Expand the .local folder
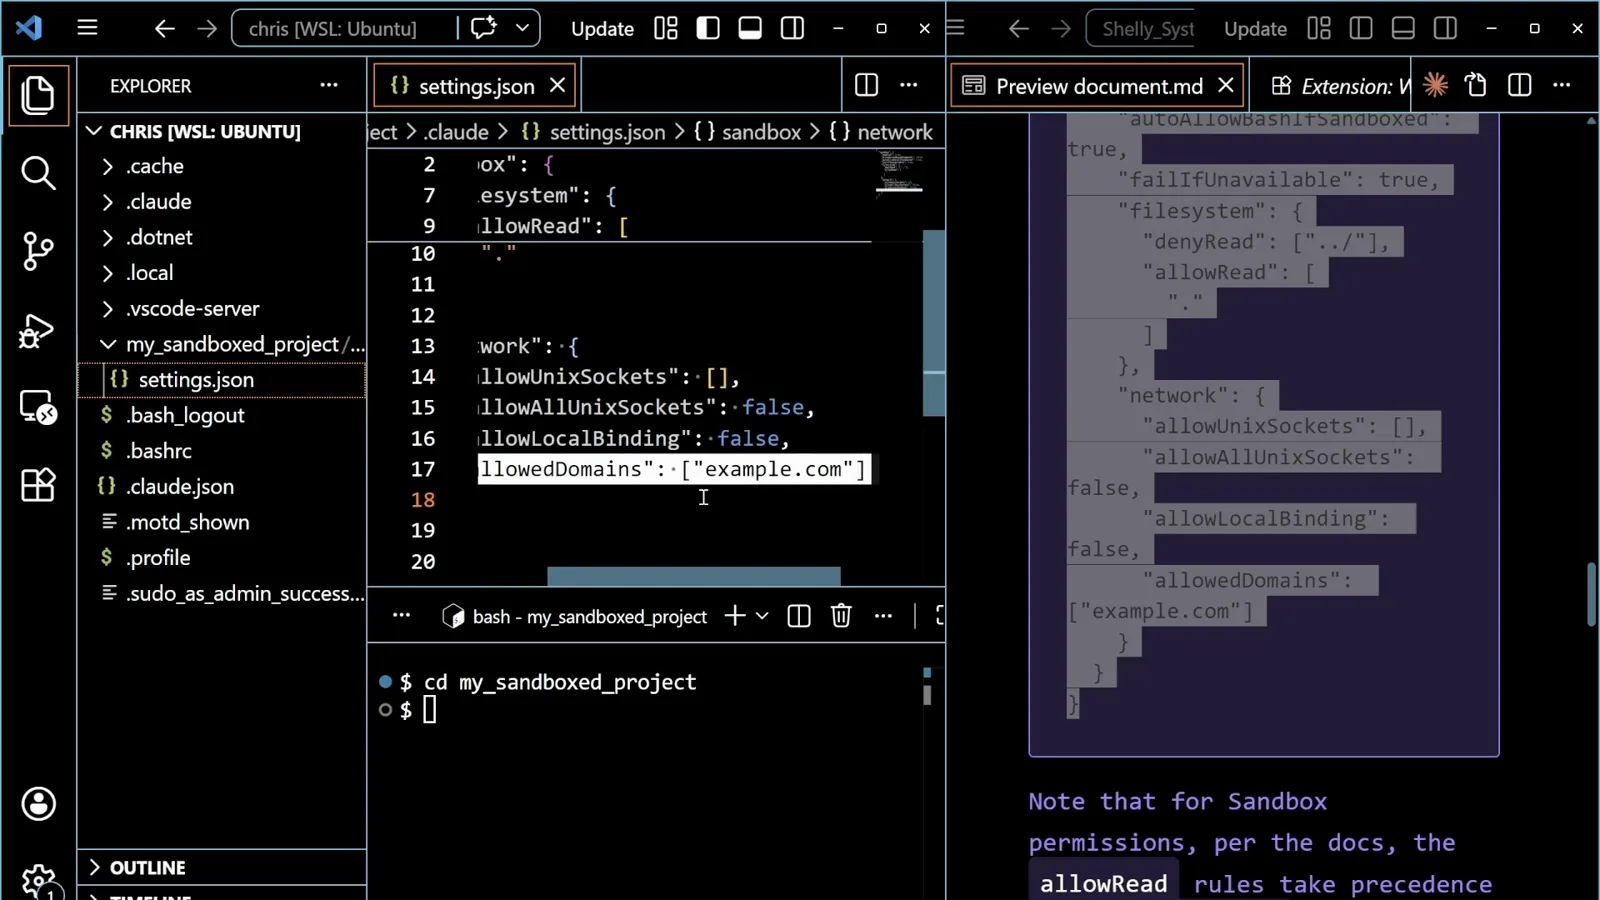The image size is (1600, 900). [222, 273]
